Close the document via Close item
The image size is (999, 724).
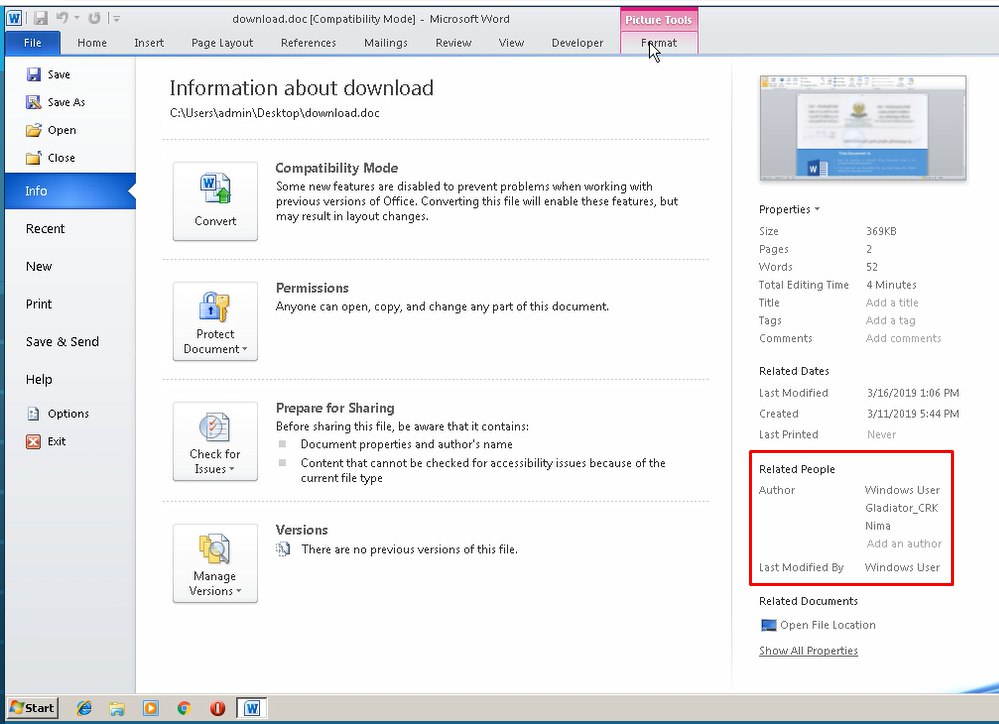click(x=35, y=158)
